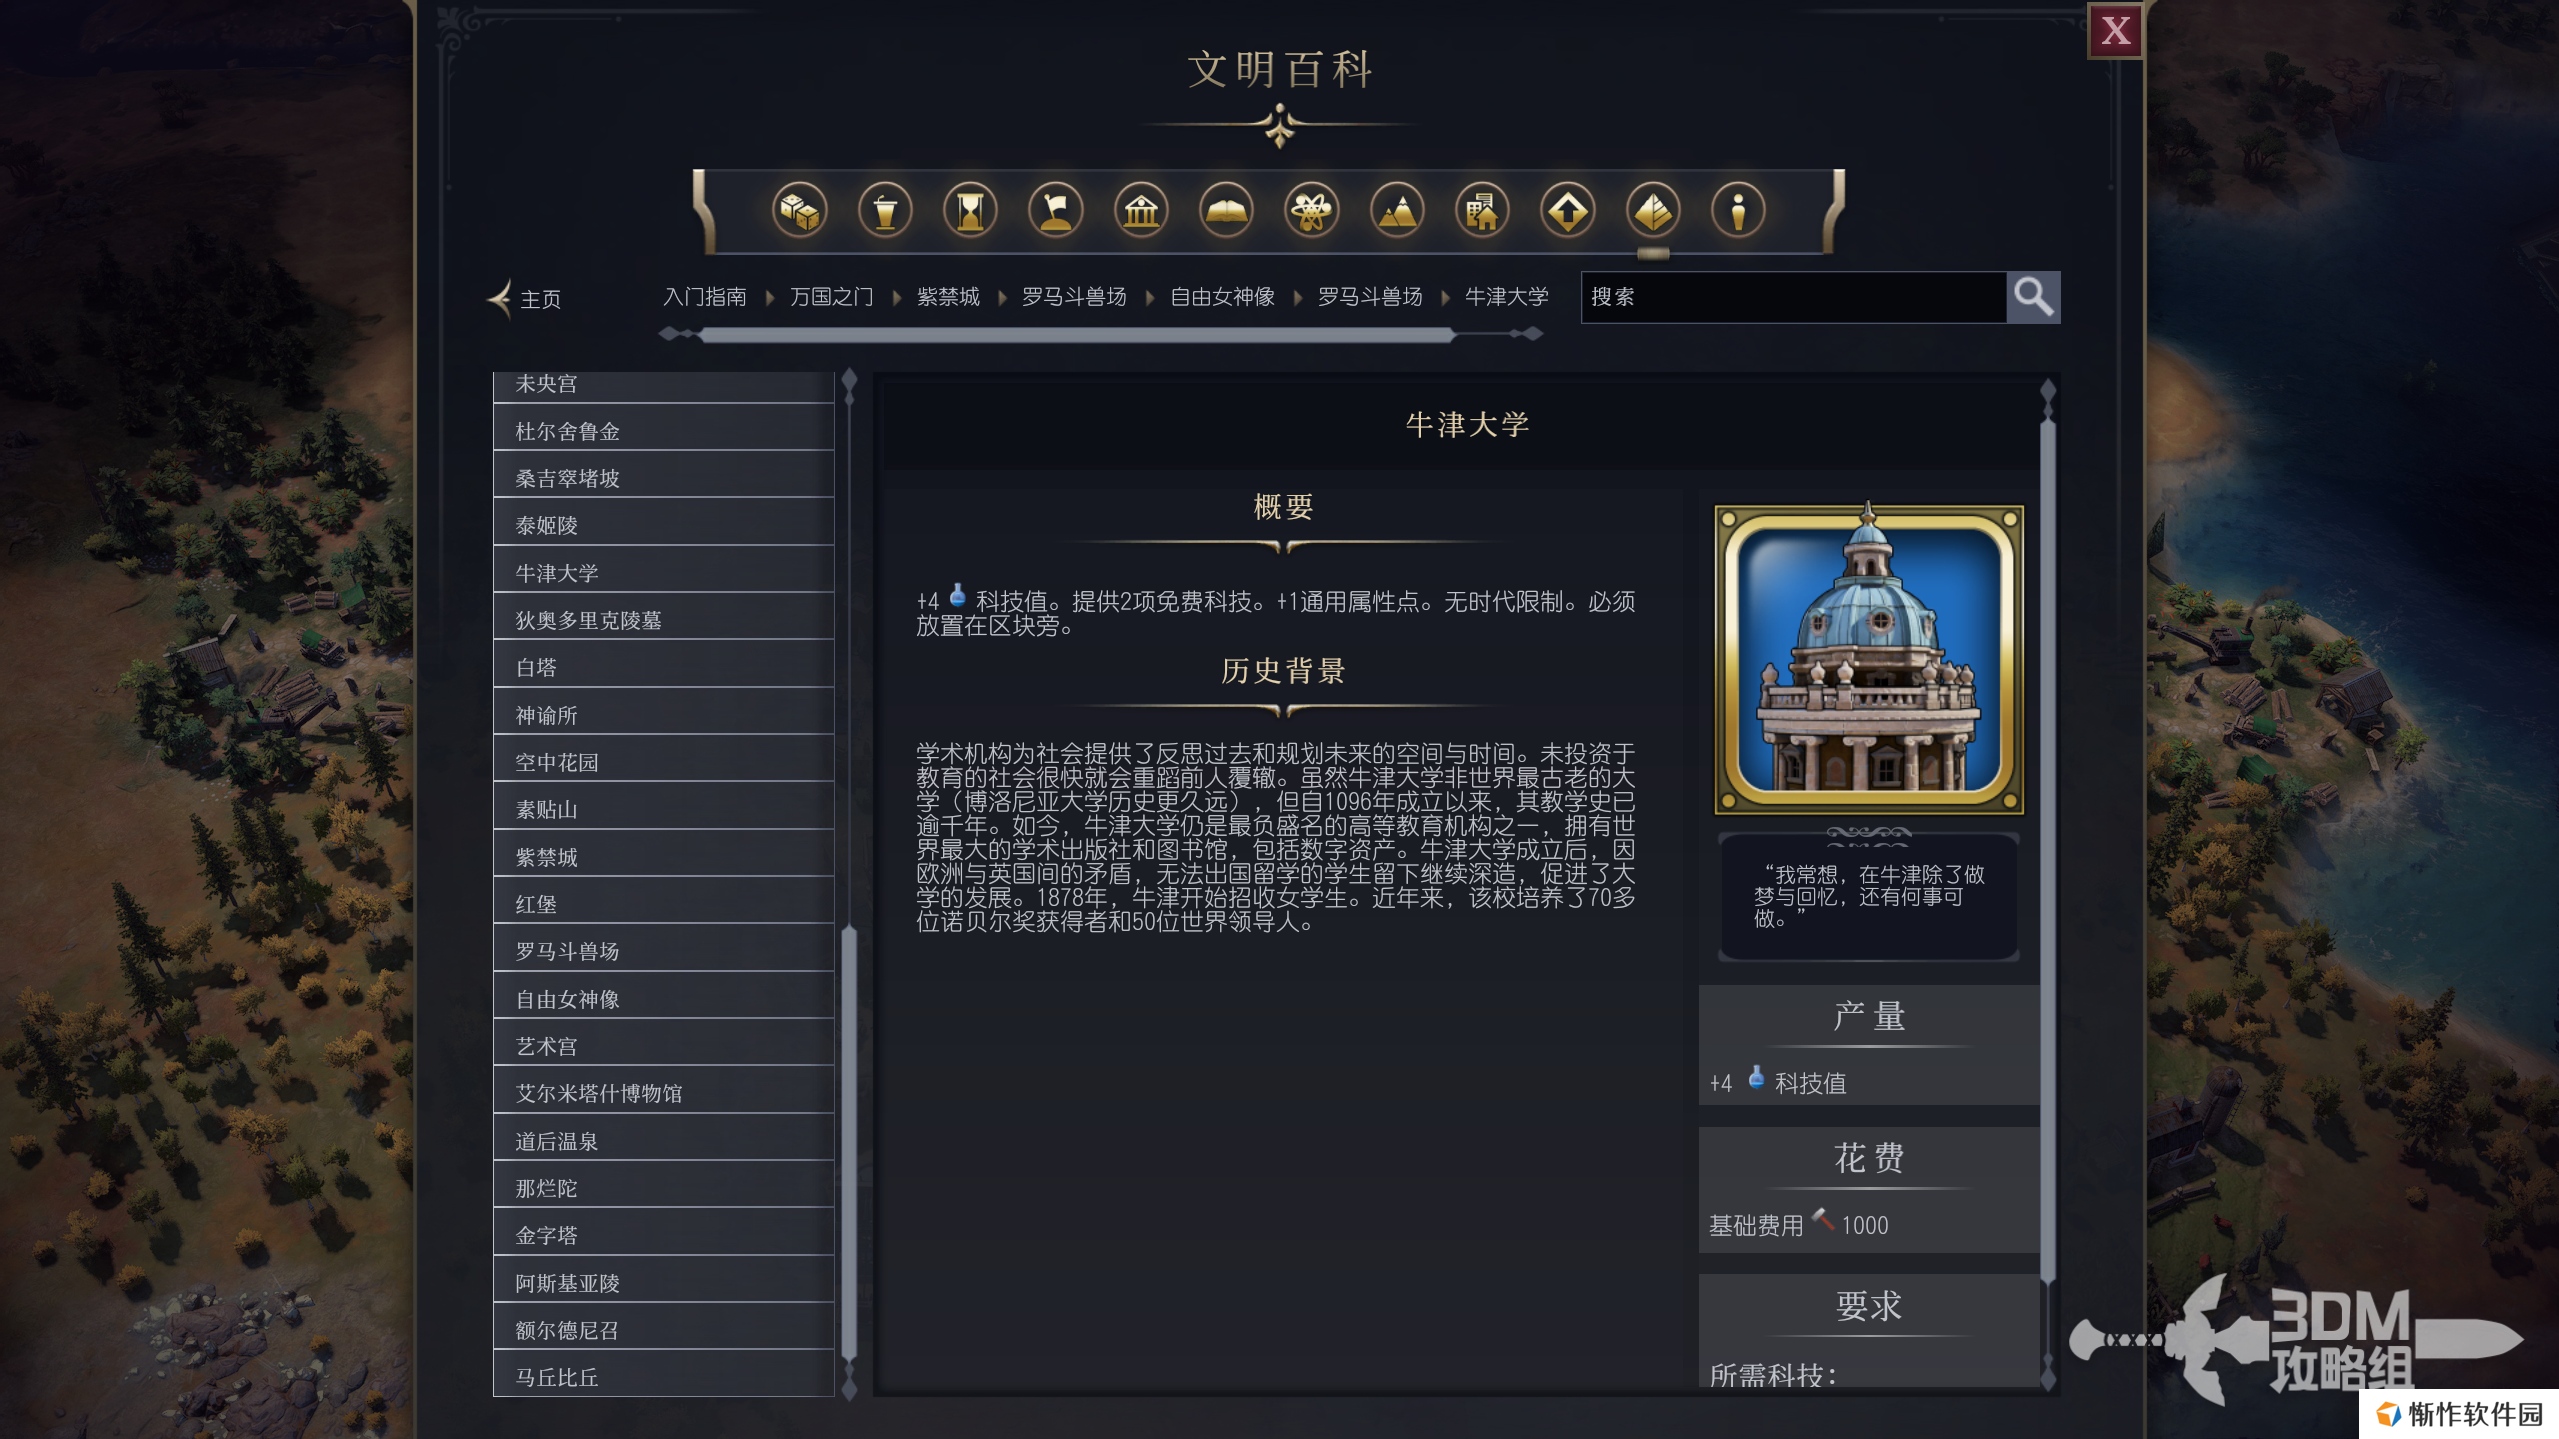The height and width of the screenshot is (1439, 2559).
Task: Open the flag category icon
Action: [1056, 211]
